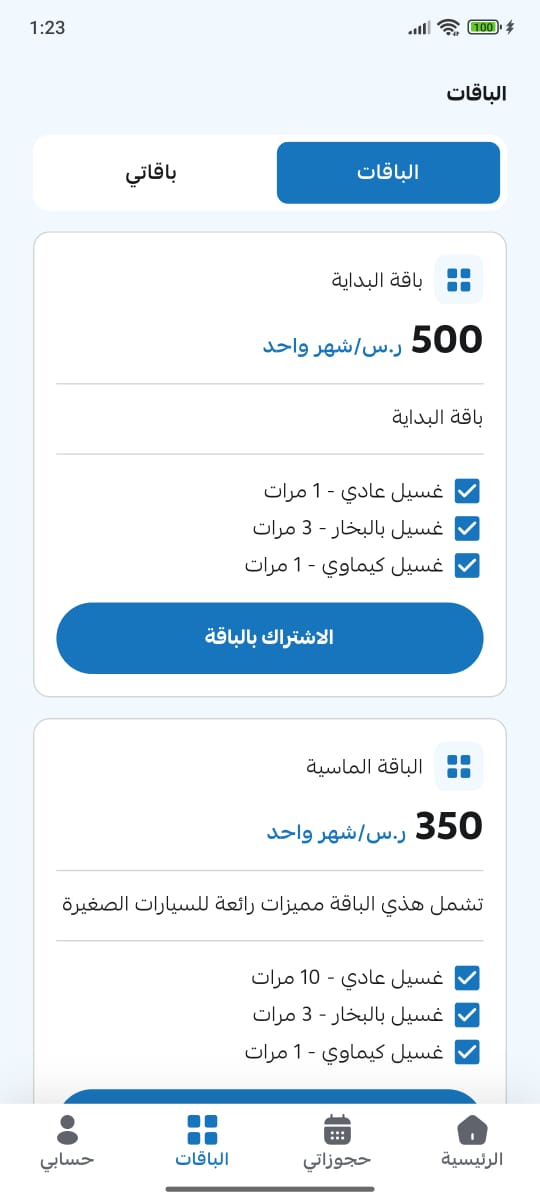This screenshot has height=1200, width=540.
Task: Tap the باقة البداية card title
Action: pos(377,280)
